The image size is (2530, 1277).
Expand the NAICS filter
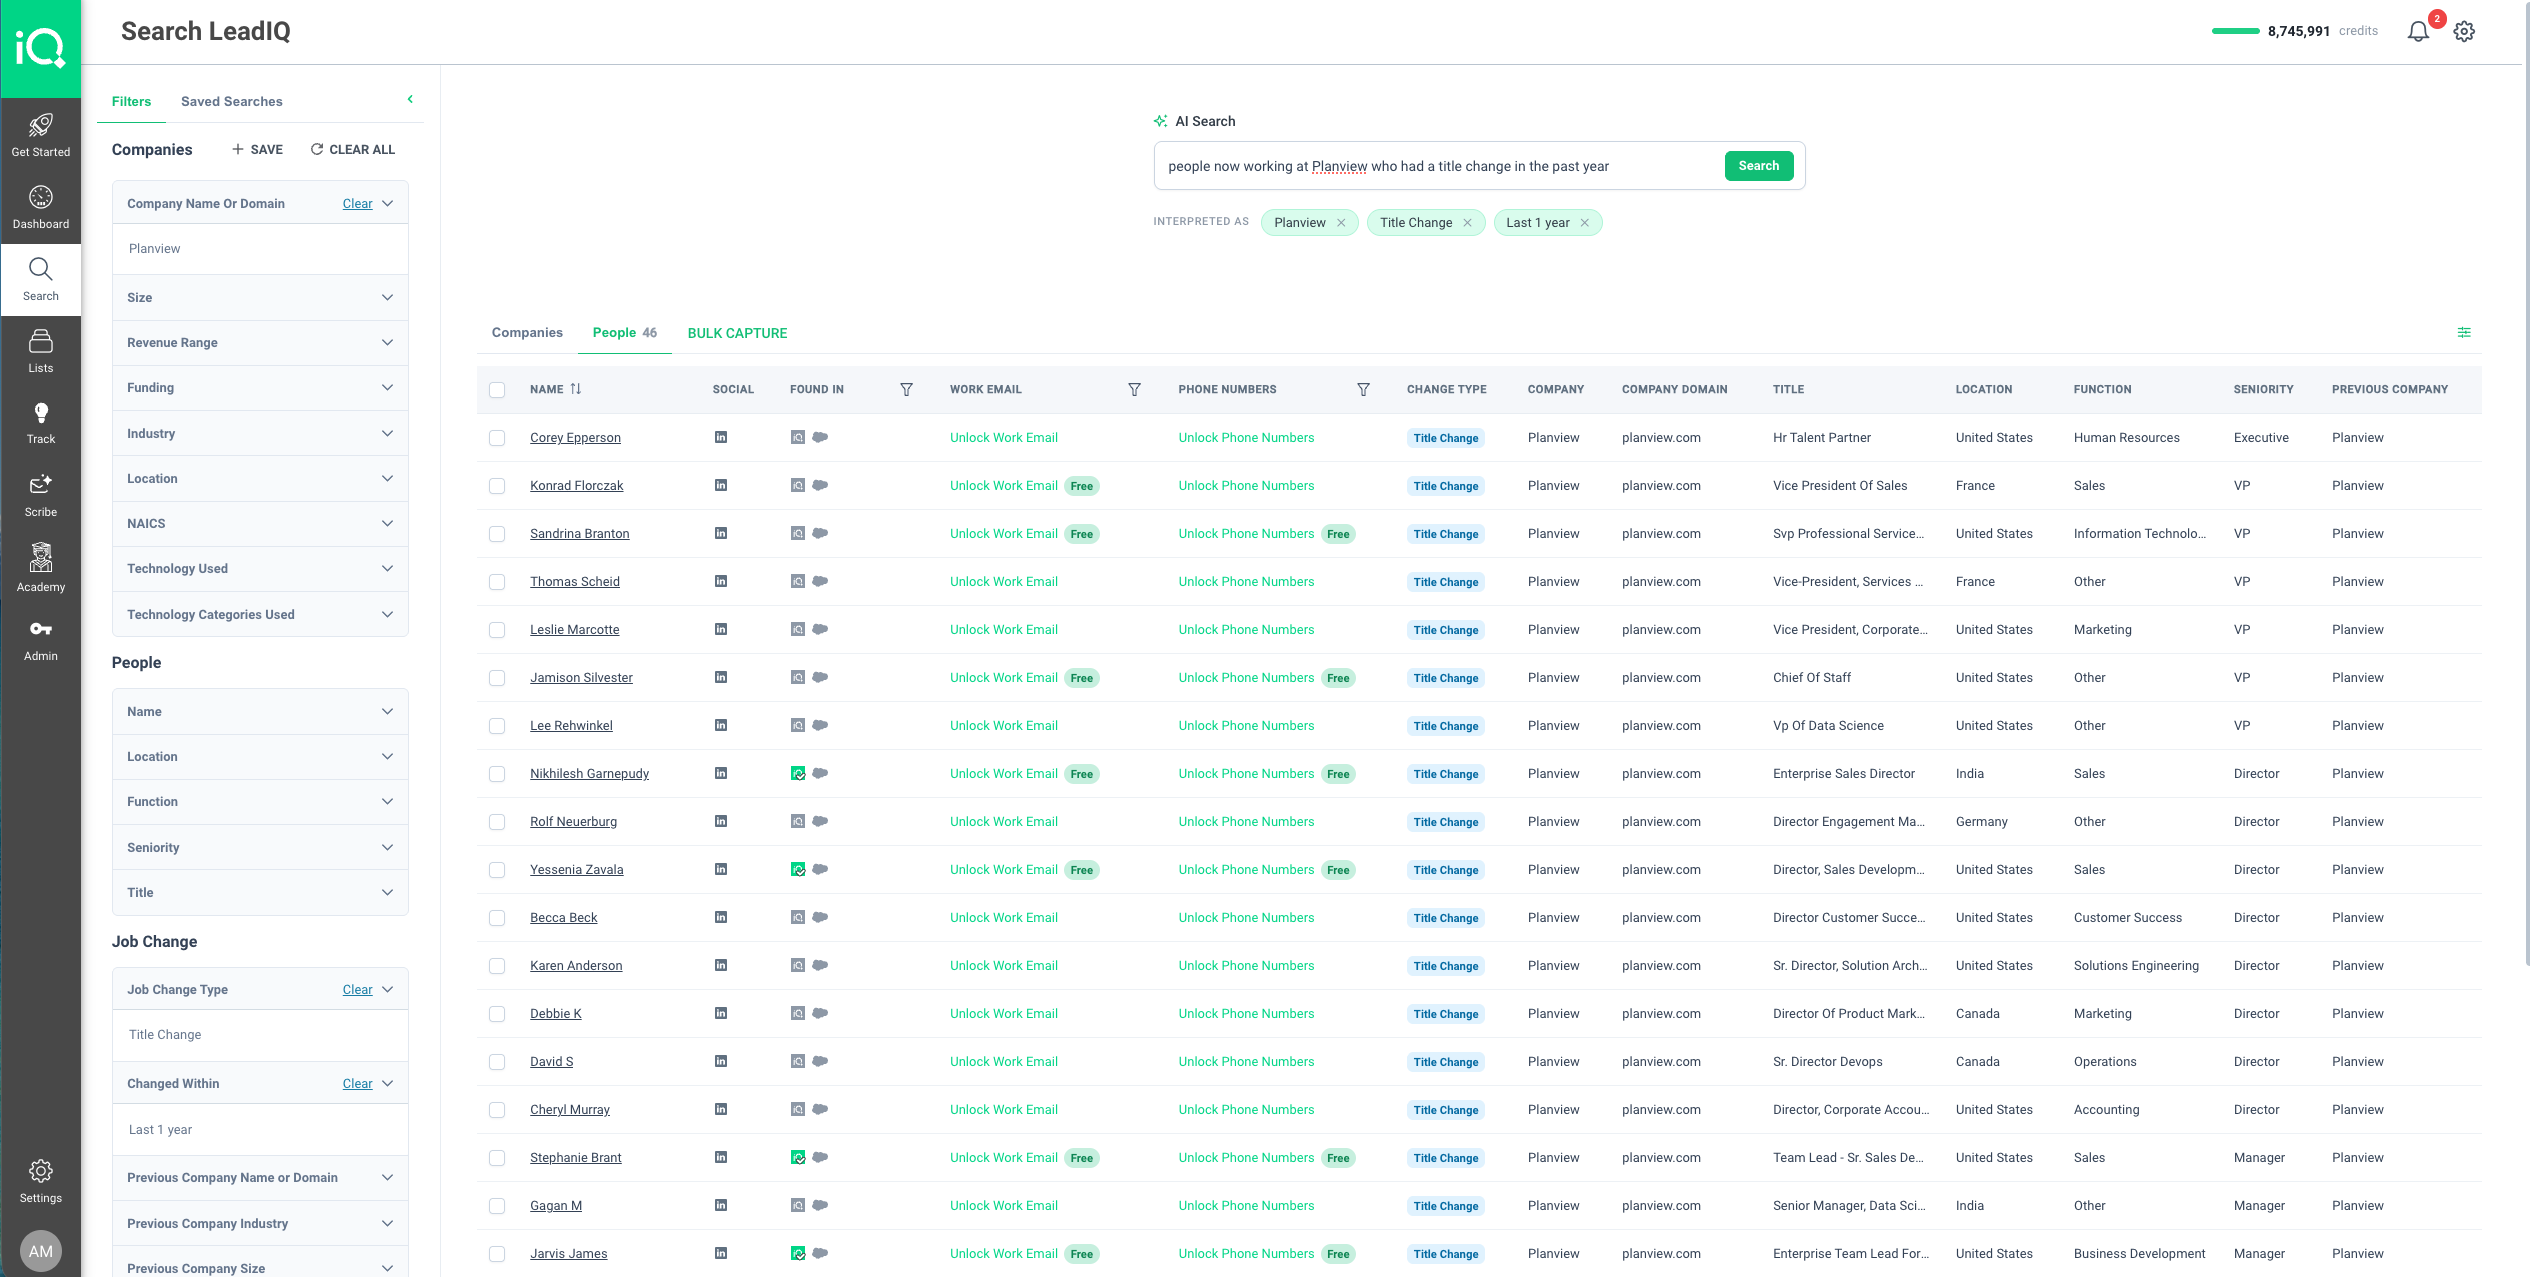[260, 524]
